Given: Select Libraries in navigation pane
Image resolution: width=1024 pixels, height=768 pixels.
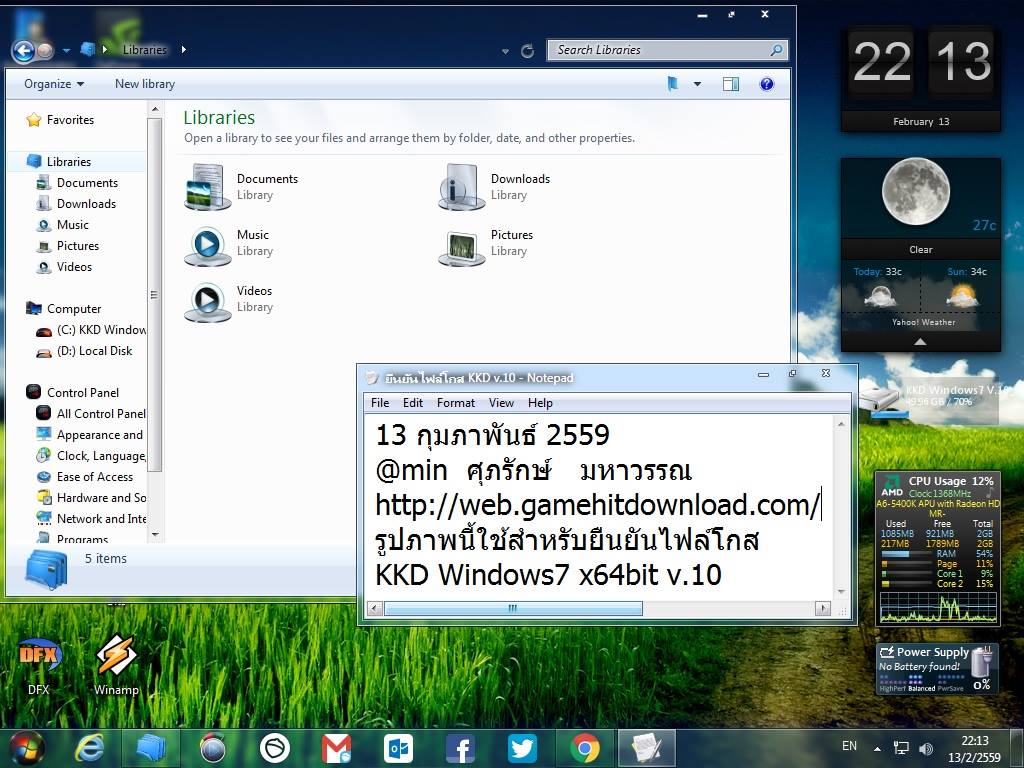Looking at the screenshot, I should point(69,161).
